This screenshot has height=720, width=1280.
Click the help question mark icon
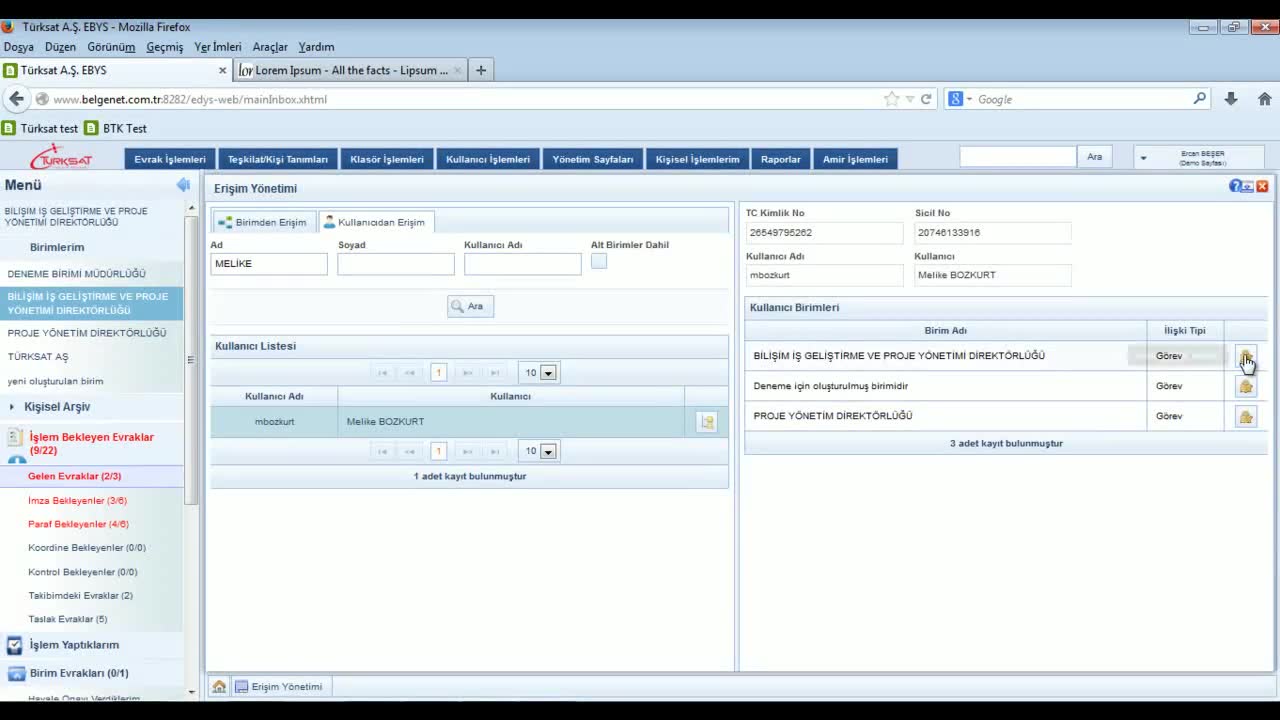(1235, 187)
